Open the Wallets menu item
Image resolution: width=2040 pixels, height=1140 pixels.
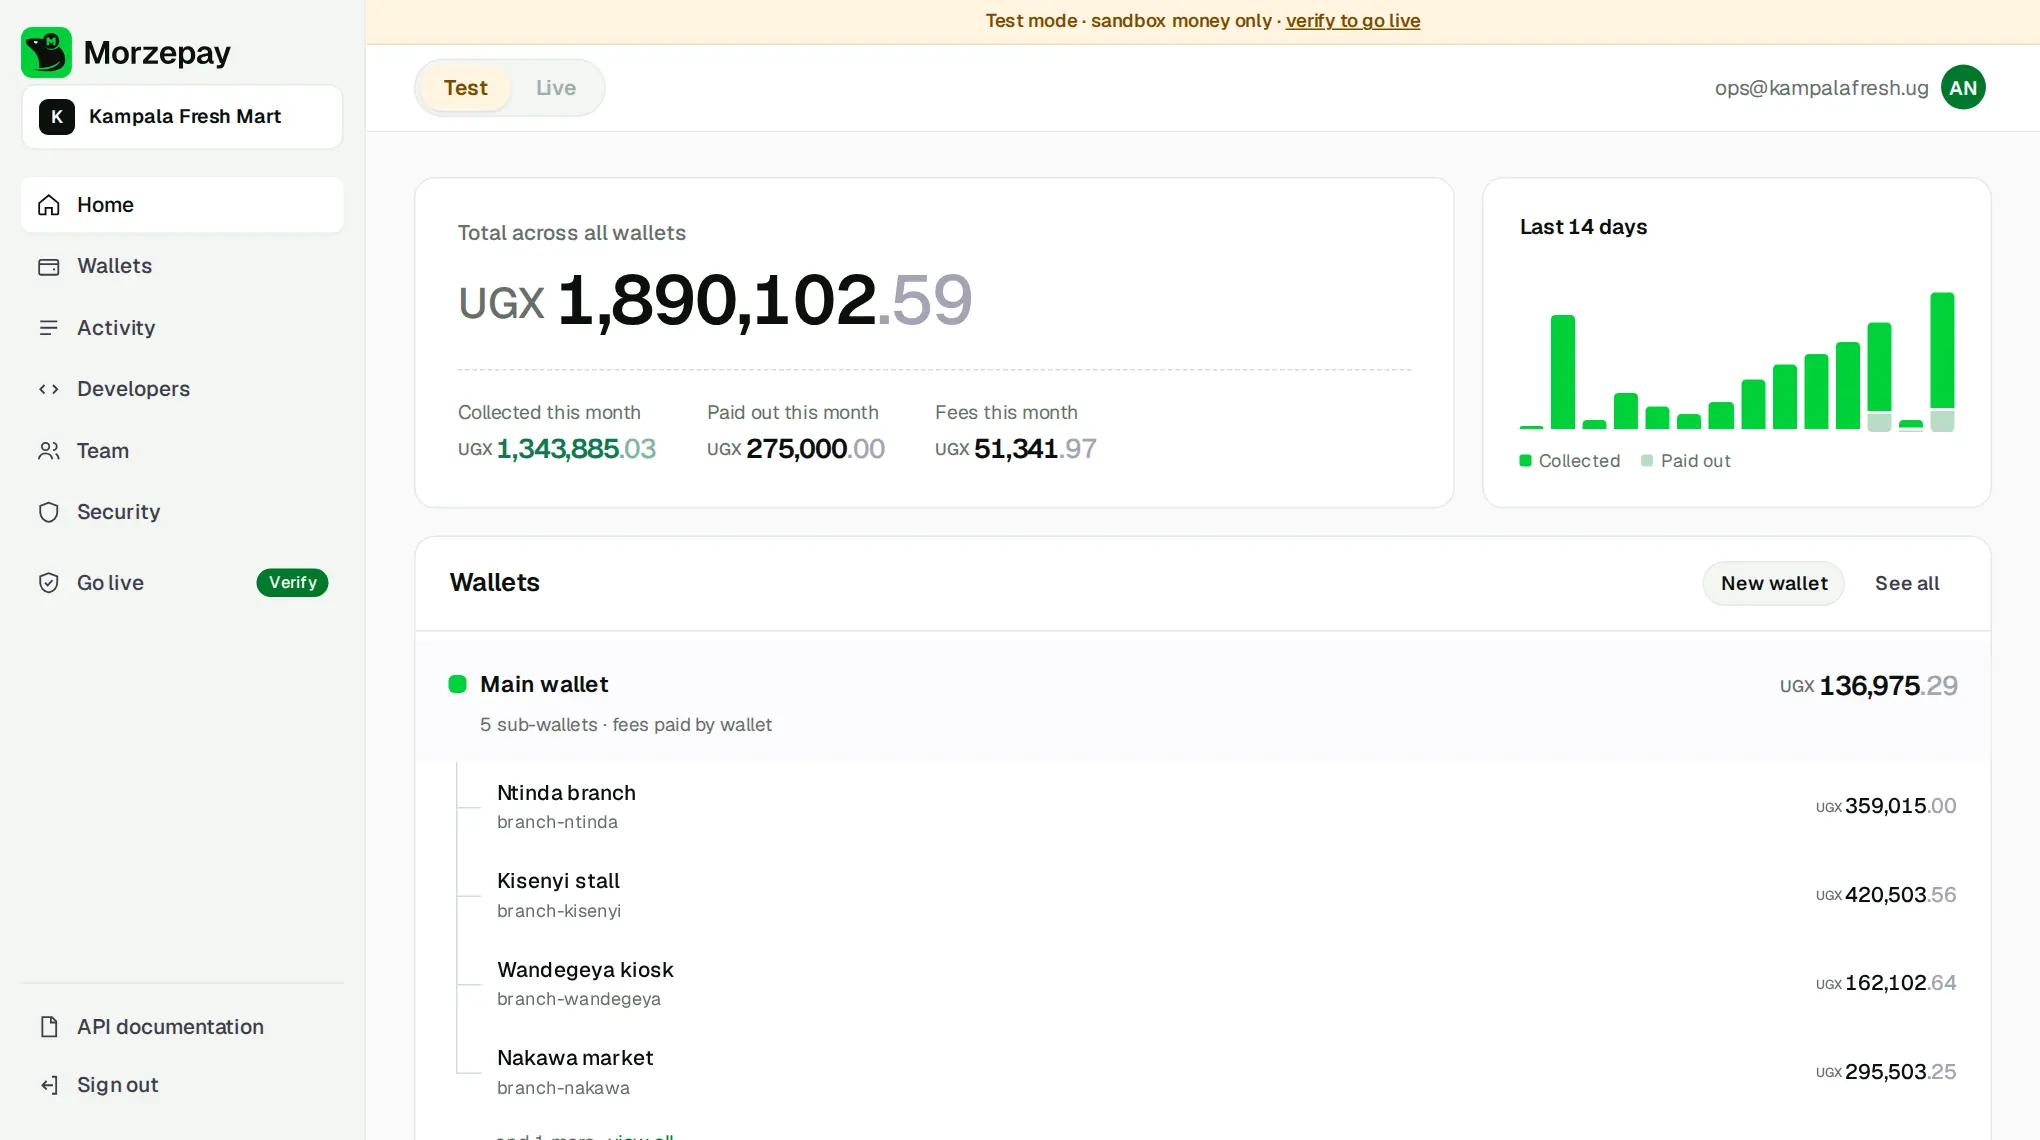click(x=182, y=266)
